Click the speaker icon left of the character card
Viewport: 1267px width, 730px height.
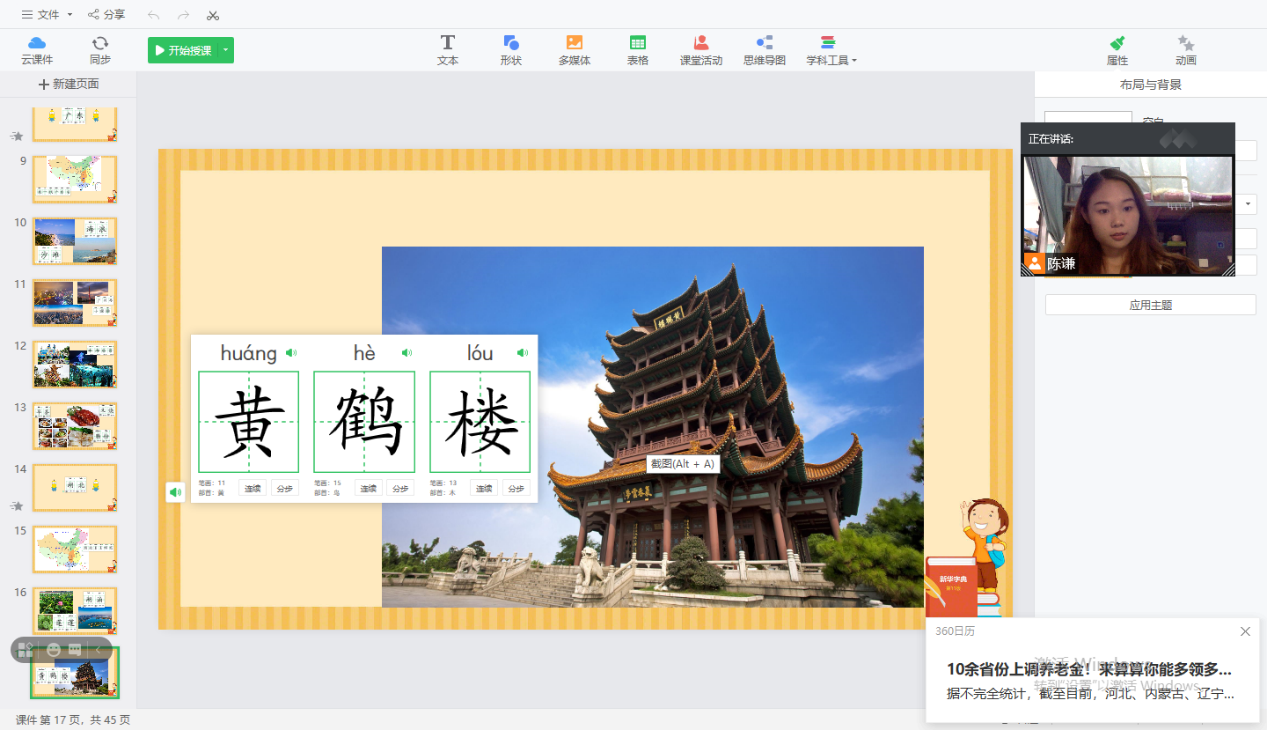click(x=175, y=492)
